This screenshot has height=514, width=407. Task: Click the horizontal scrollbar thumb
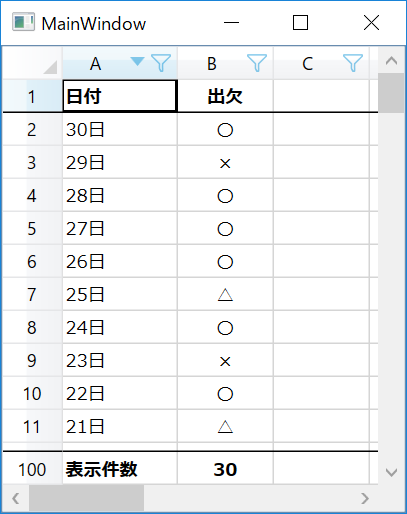tap(86, 498)
